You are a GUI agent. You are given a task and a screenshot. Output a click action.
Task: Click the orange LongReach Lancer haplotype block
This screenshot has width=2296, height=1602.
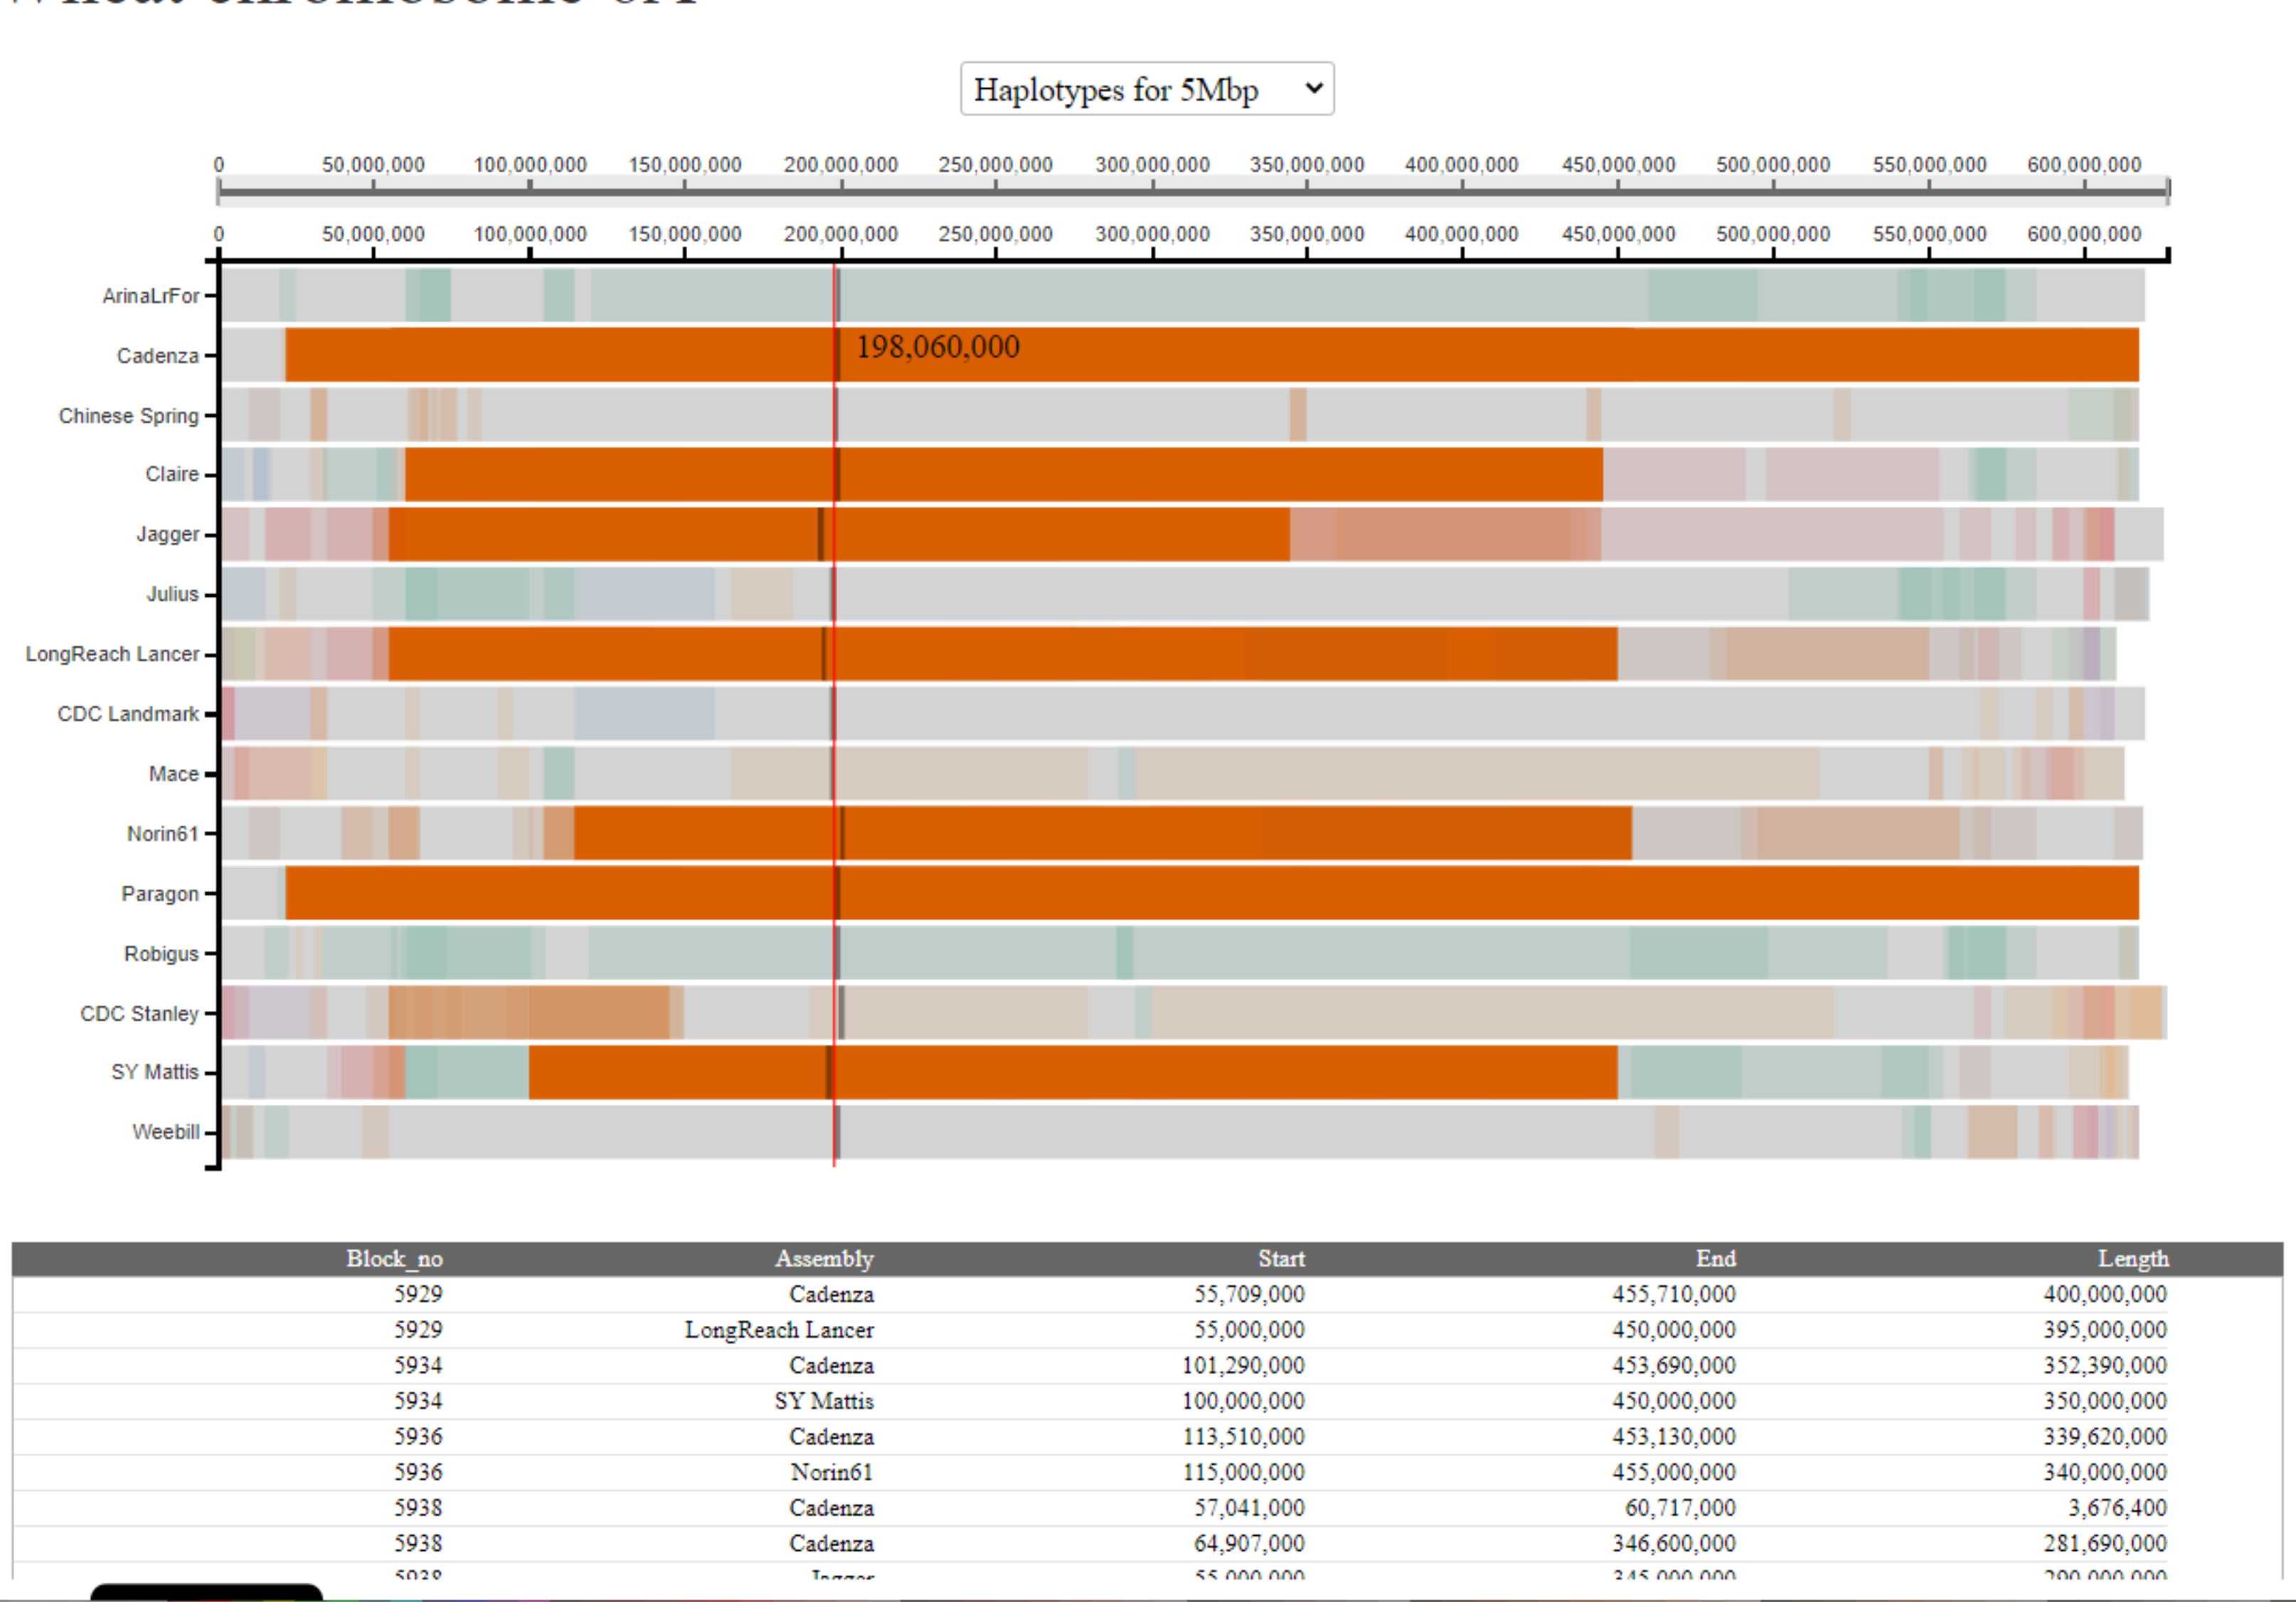click(1003, 654)
